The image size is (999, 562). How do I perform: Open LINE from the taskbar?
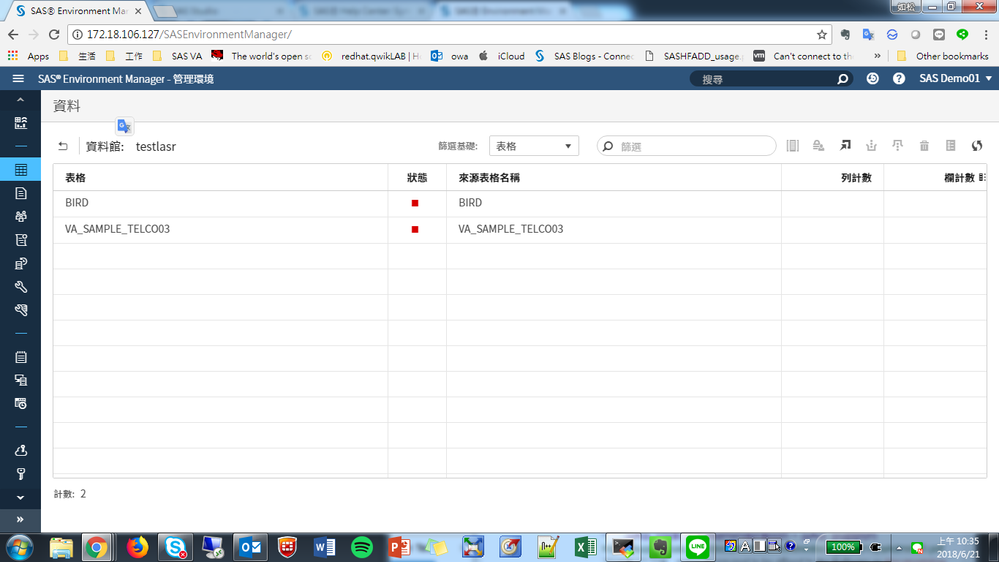click(697, 547)
